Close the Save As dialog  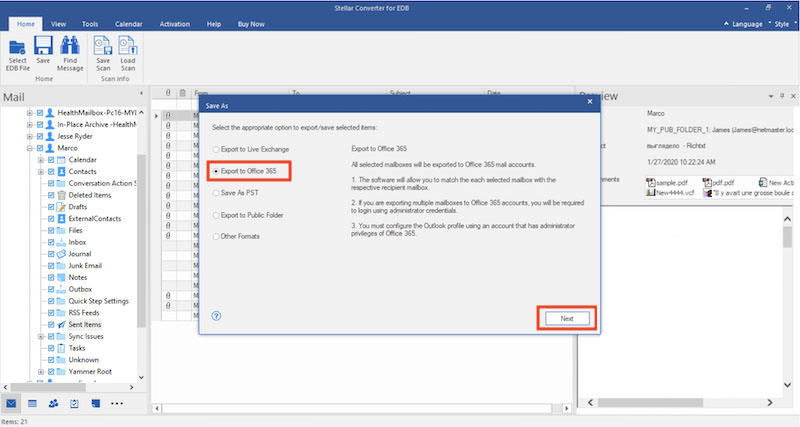590,102
